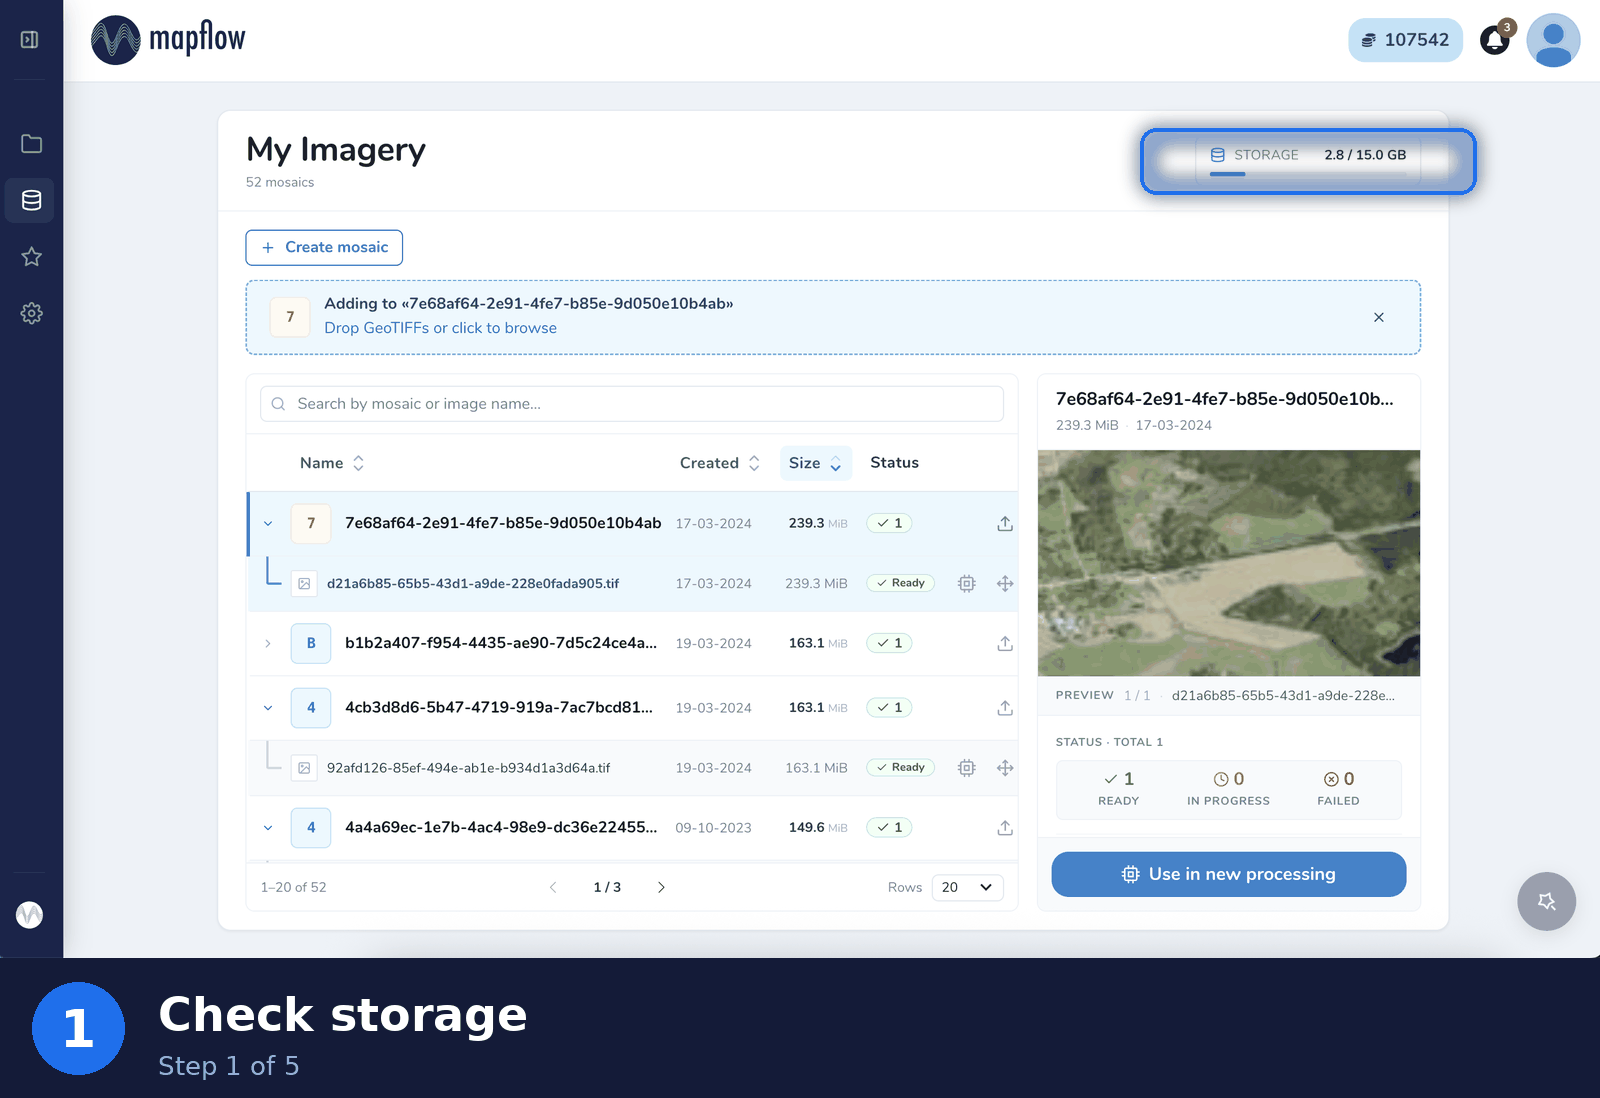Image resolution: width=1600 pixels, height=1098 pixels.
Task: Click the Ready status of 92afd126 image
Action: coord(900,767)
